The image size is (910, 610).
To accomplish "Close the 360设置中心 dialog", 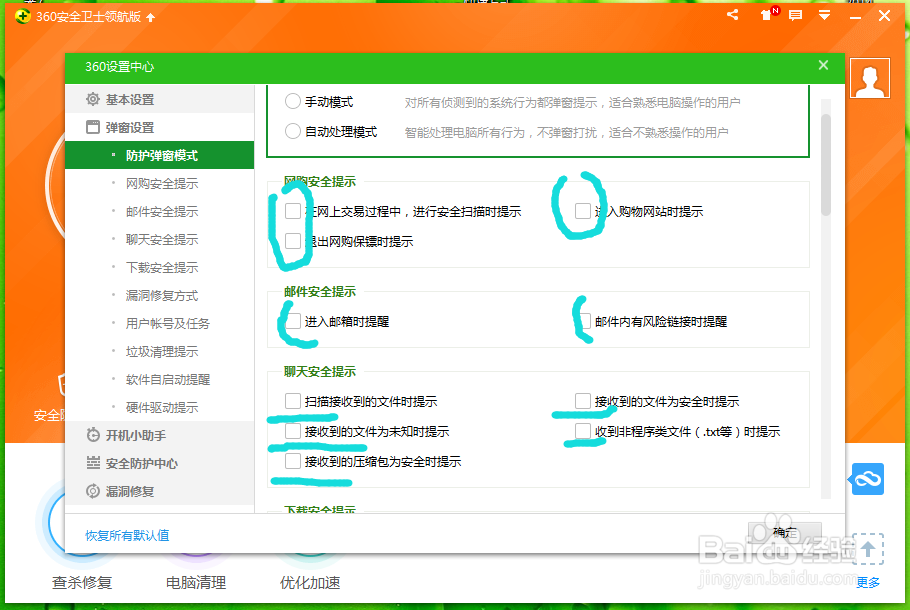I will pos(823,65).
